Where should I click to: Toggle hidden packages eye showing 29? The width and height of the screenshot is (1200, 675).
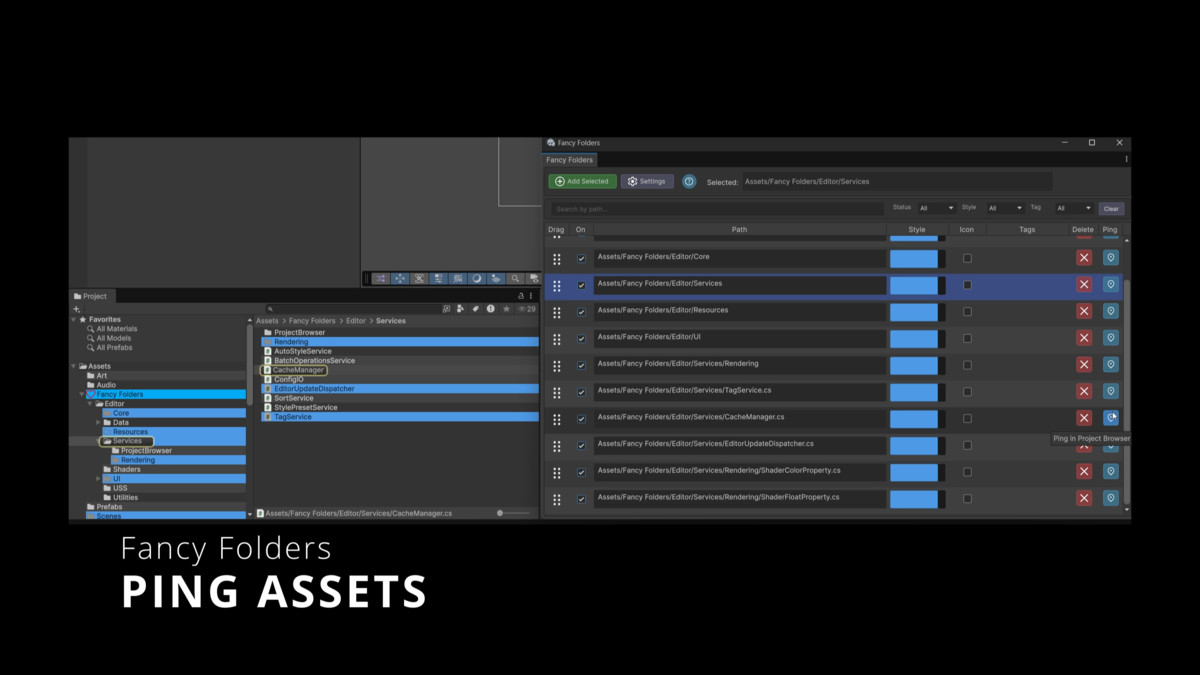[527, 309]
